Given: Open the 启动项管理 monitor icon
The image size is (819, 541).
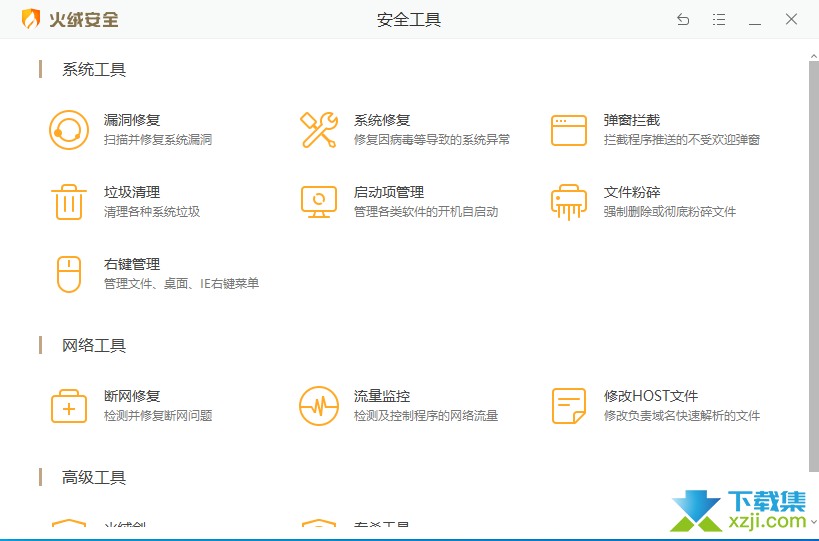Looking at the screenshot, I should (x=319, y=202).
